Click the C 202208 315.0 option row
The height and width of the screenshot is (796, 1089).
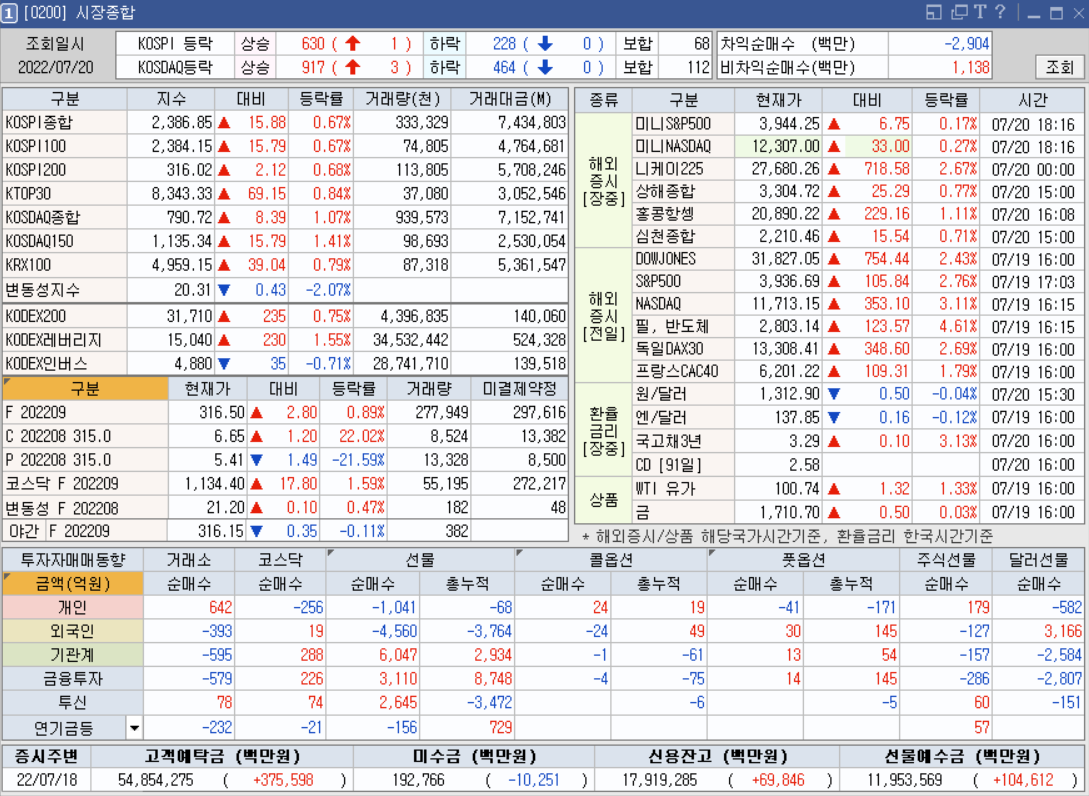pos(85,436)
